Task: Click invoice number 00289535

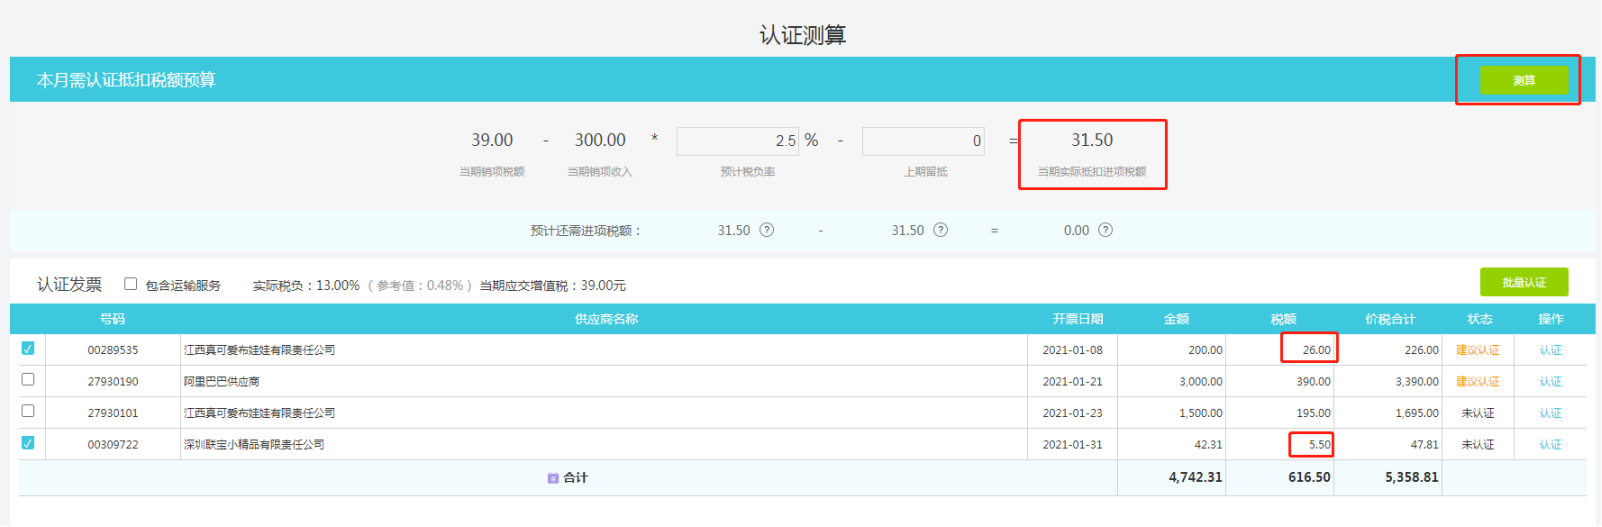Action: 113,350
